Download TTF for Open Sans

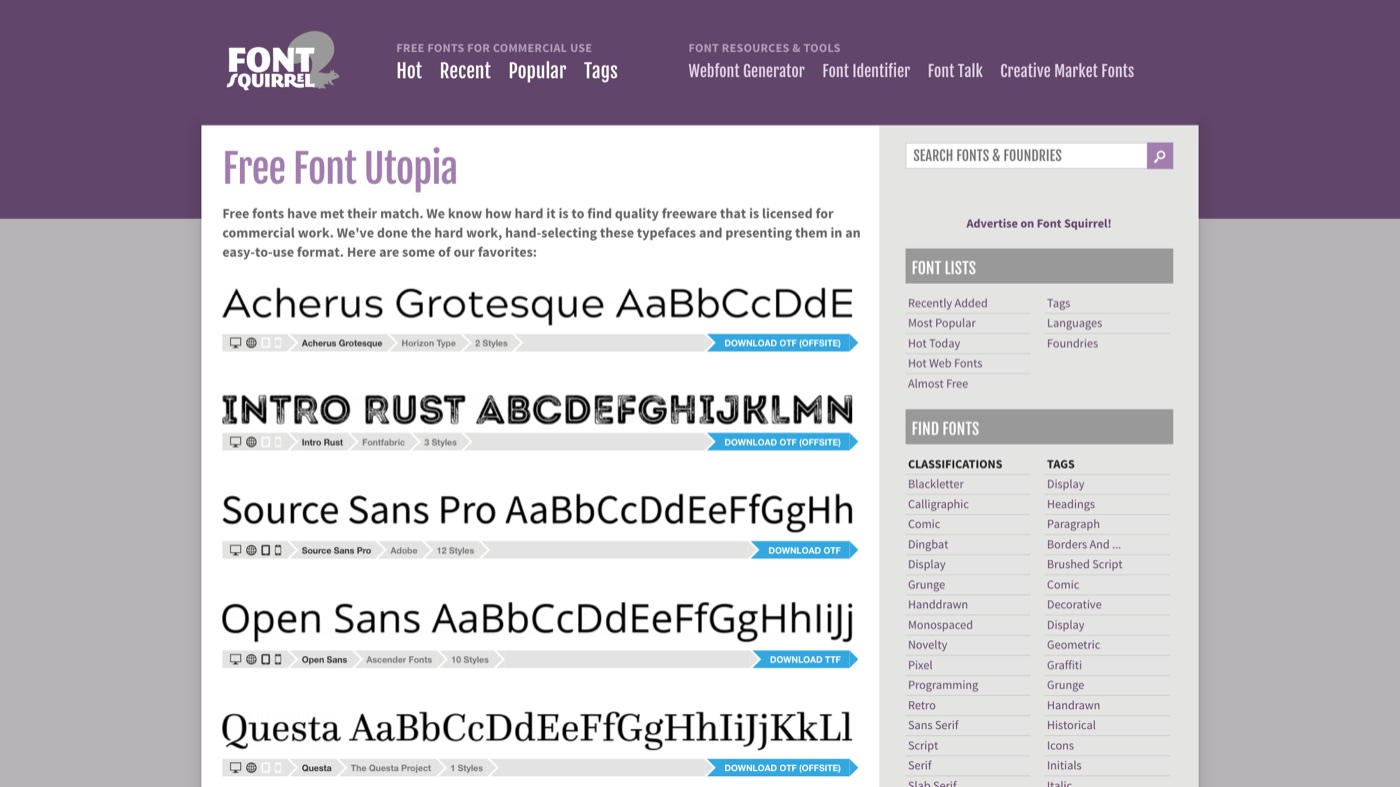[x=804, y=659]
